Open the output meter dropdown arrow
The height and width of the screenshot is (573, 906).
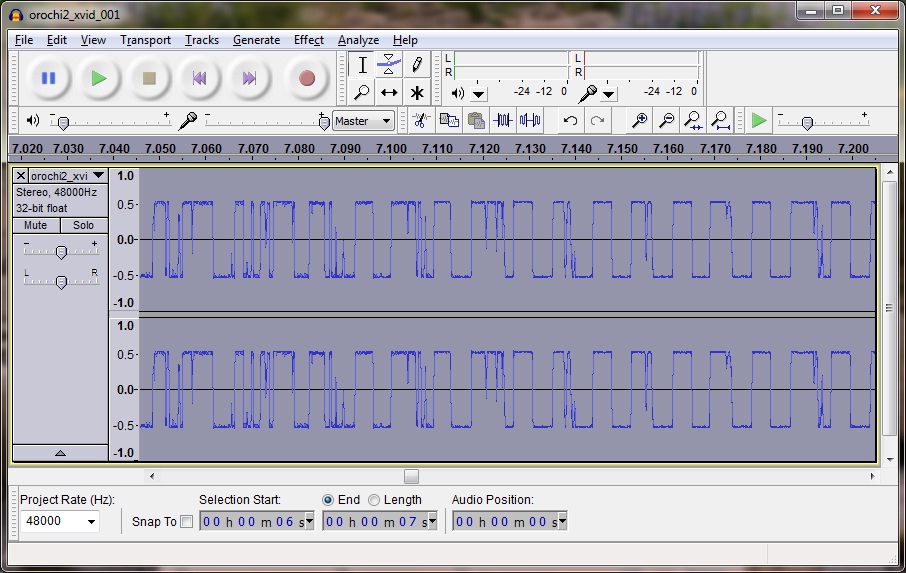479,94
